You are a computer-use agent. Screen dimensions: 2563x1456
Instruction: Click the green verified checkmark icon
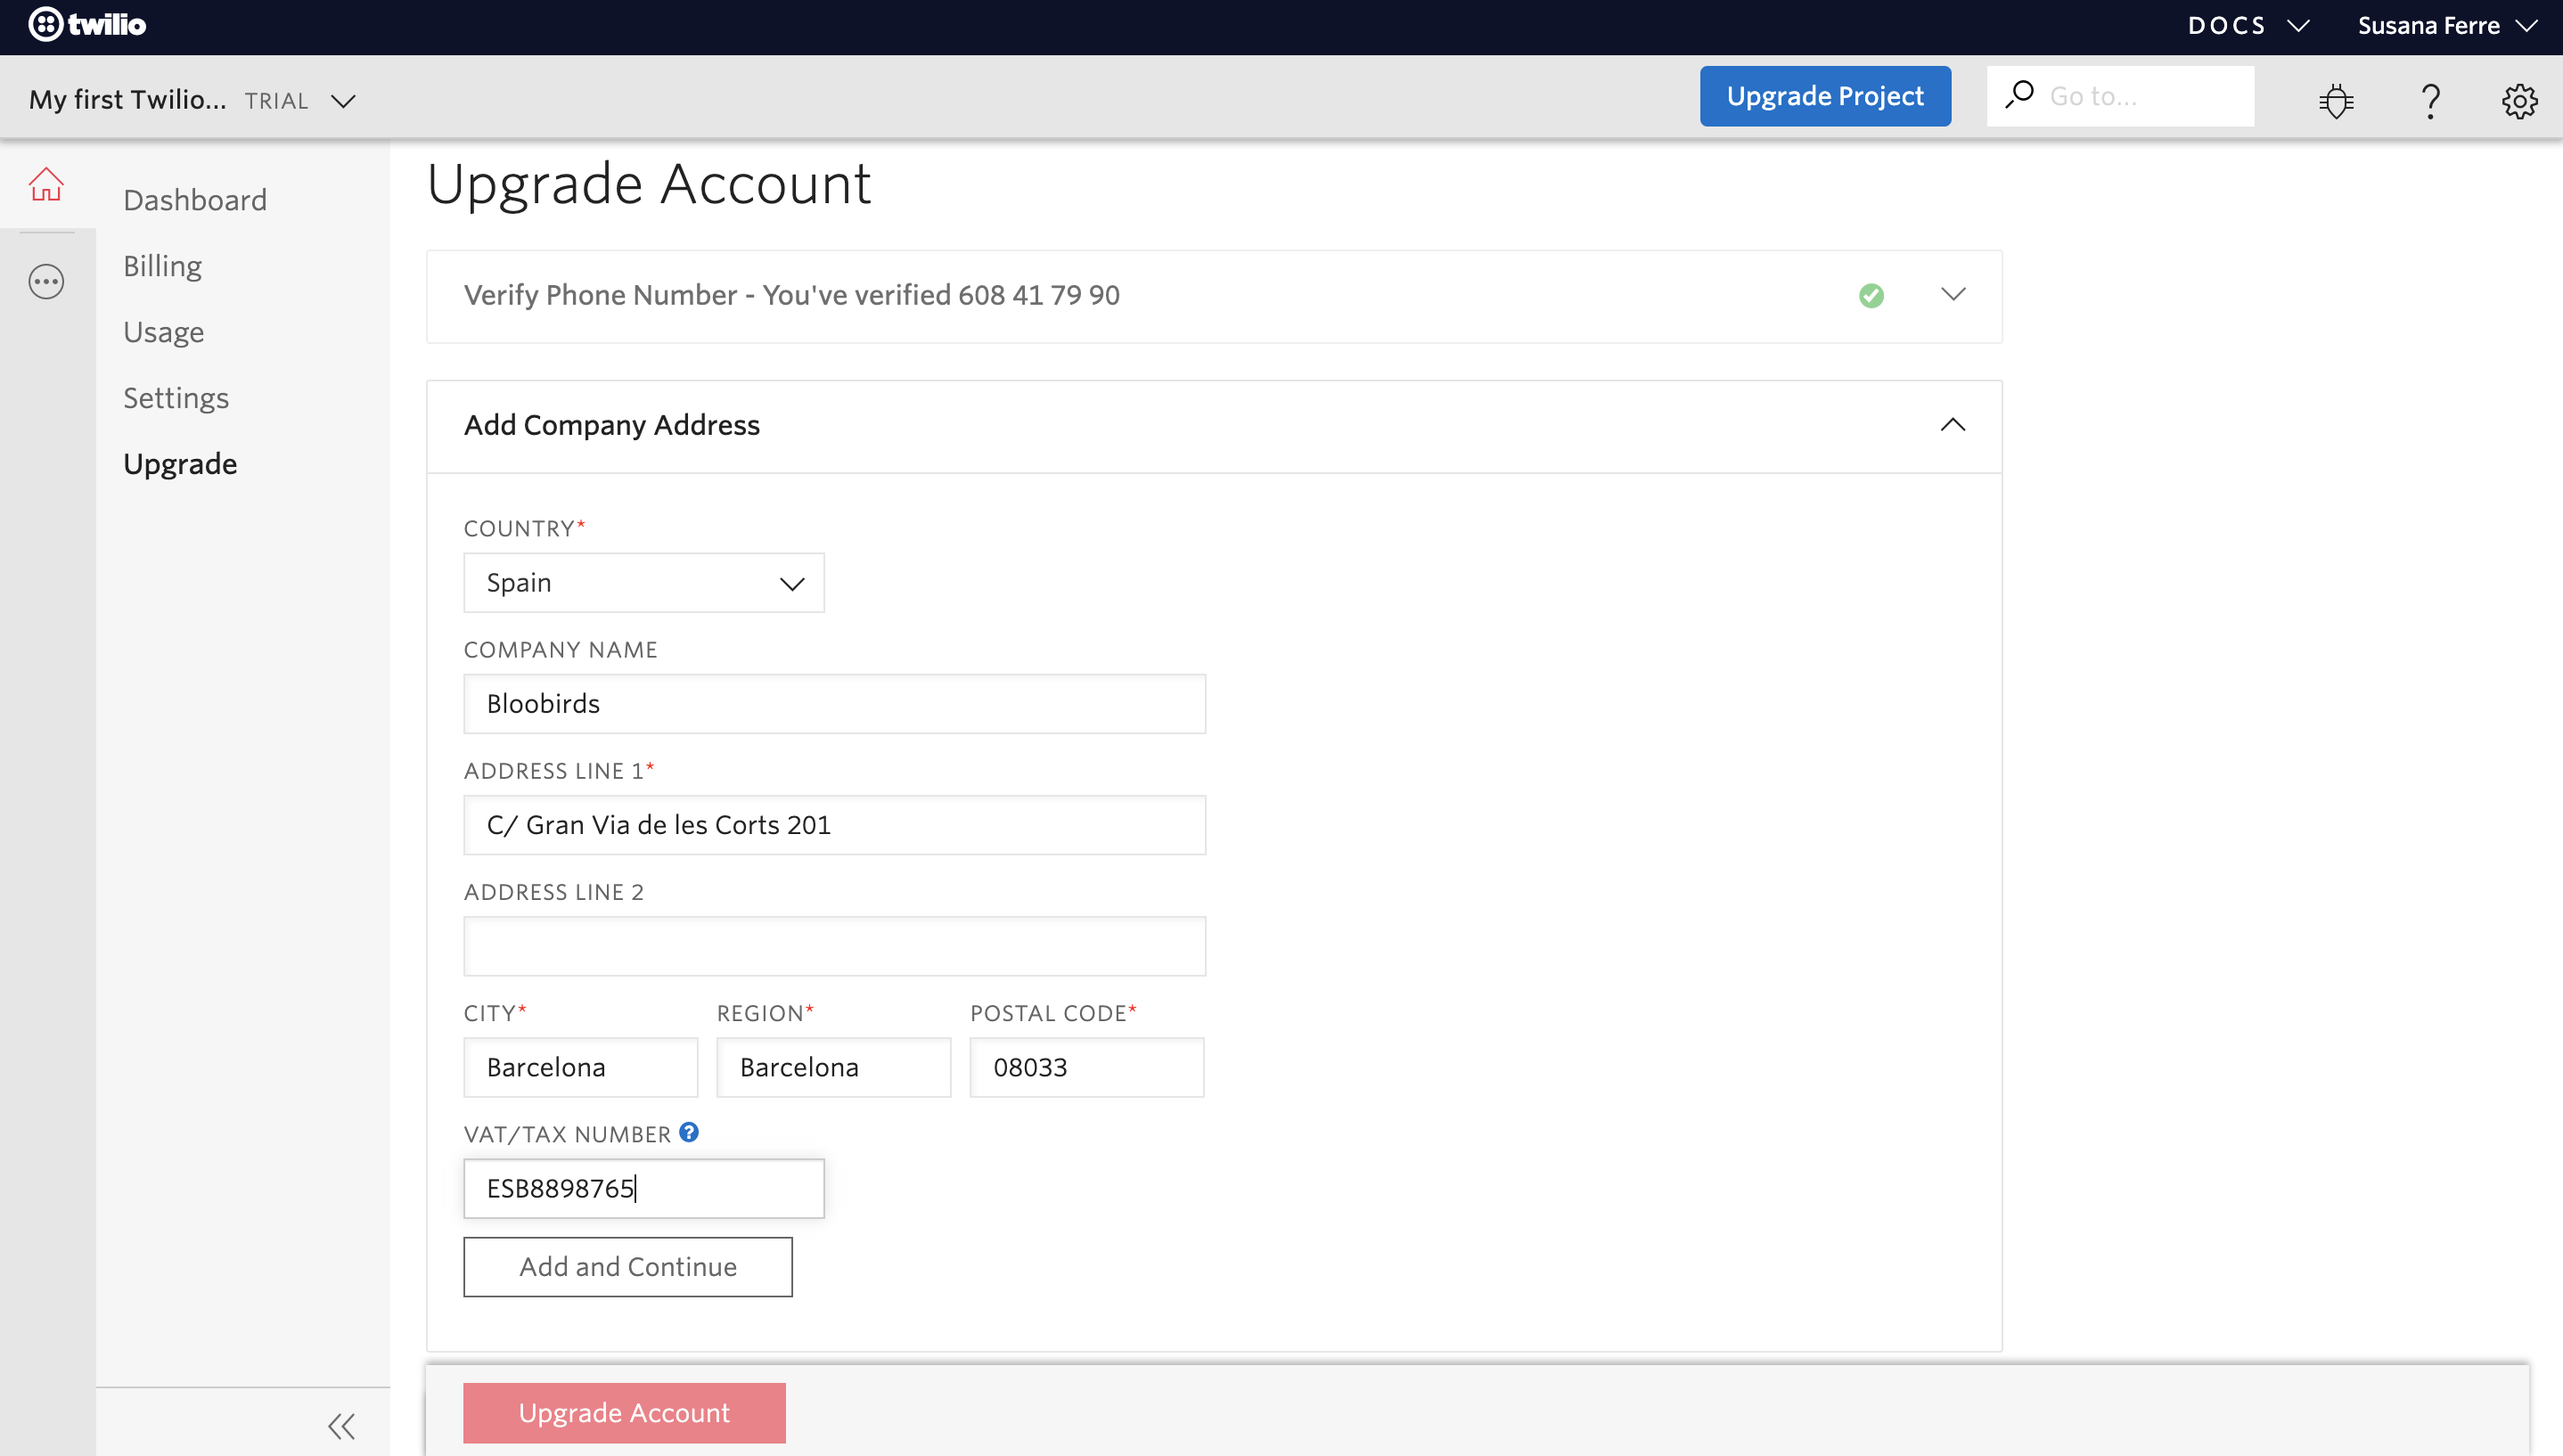[1871, 295]
